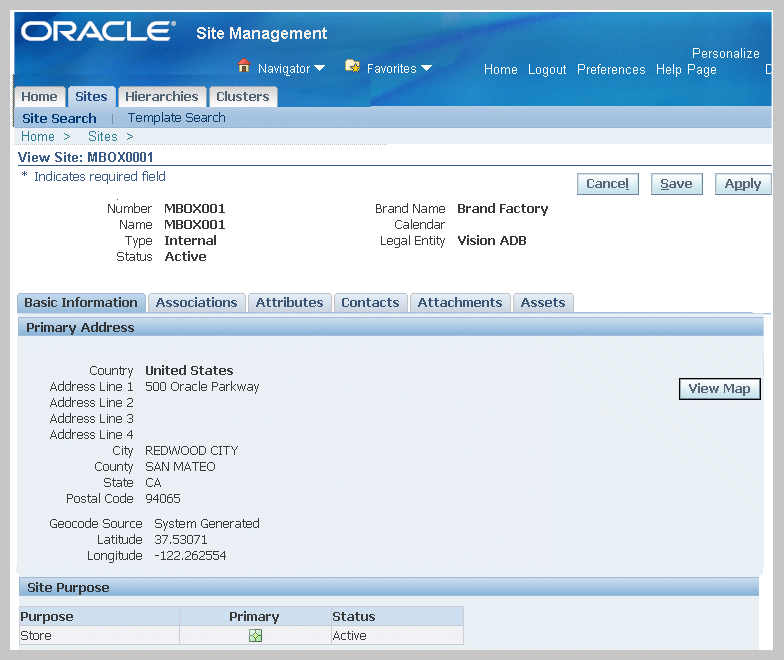Open the Associations tab
Screen dimensions: 784x660
[196, 302]
